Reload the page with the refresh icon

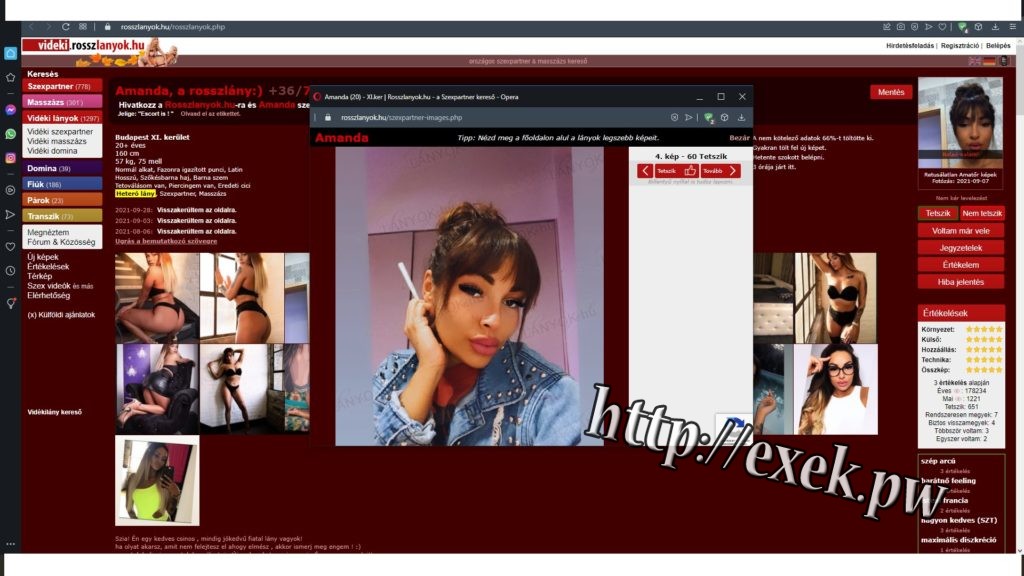66,27
